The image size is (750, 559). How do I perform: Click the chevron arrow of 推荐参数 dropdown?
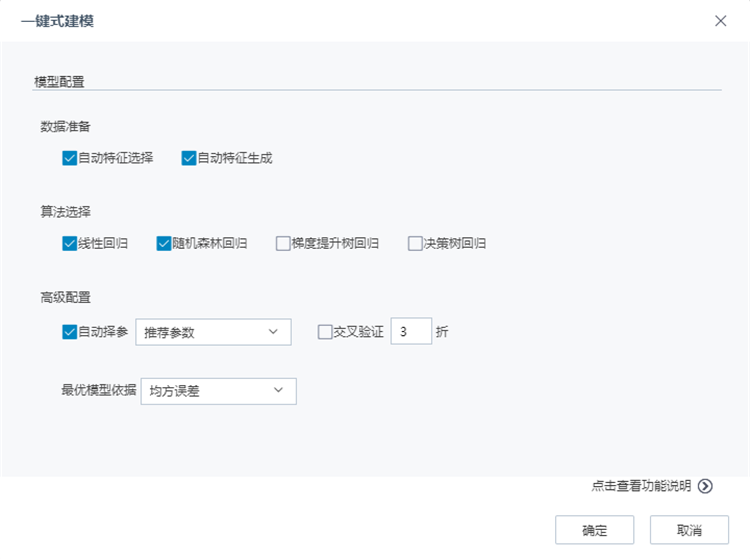[273, 332]
